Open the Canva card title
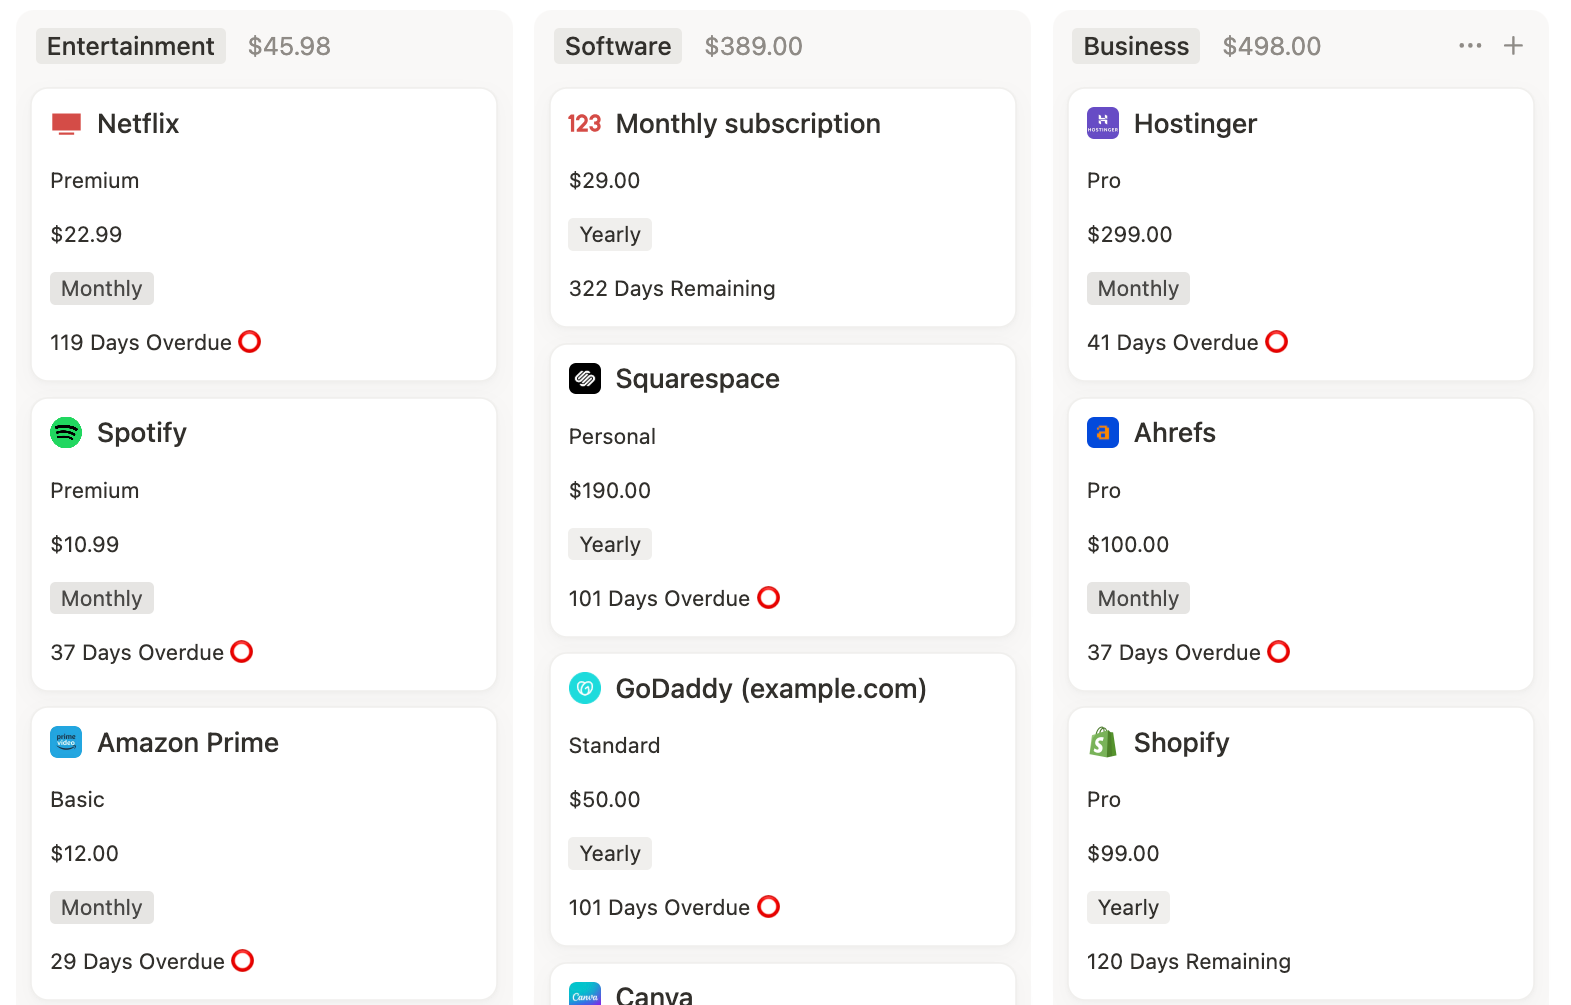1571x1005 pixels. point(654,995)
